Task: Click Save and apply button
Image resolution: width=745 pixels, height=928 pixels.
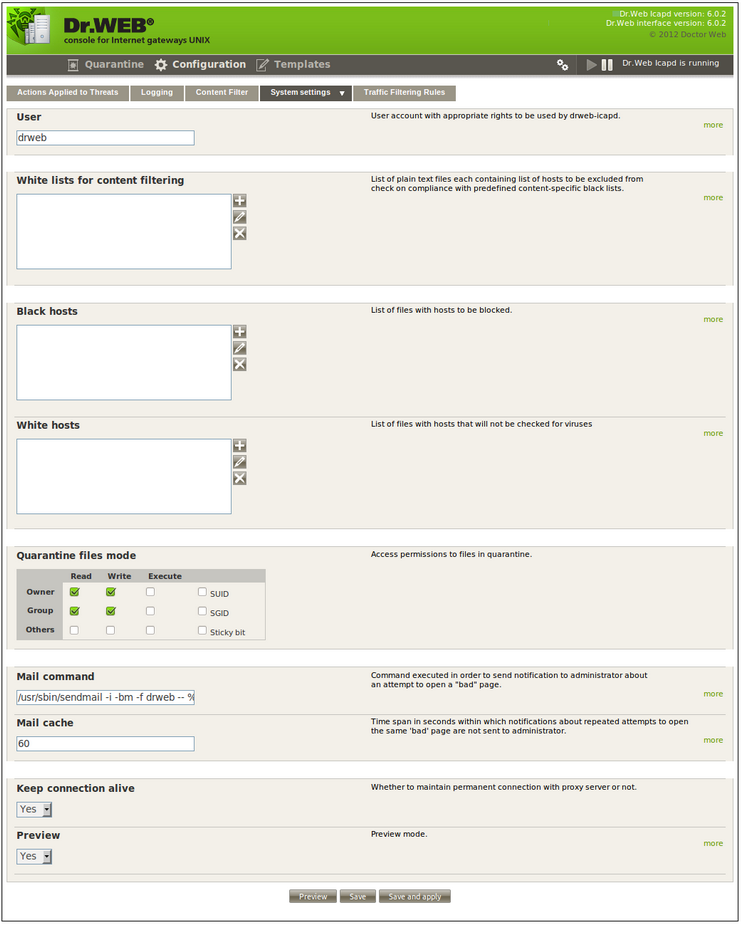Action: (x=415, y=897)
